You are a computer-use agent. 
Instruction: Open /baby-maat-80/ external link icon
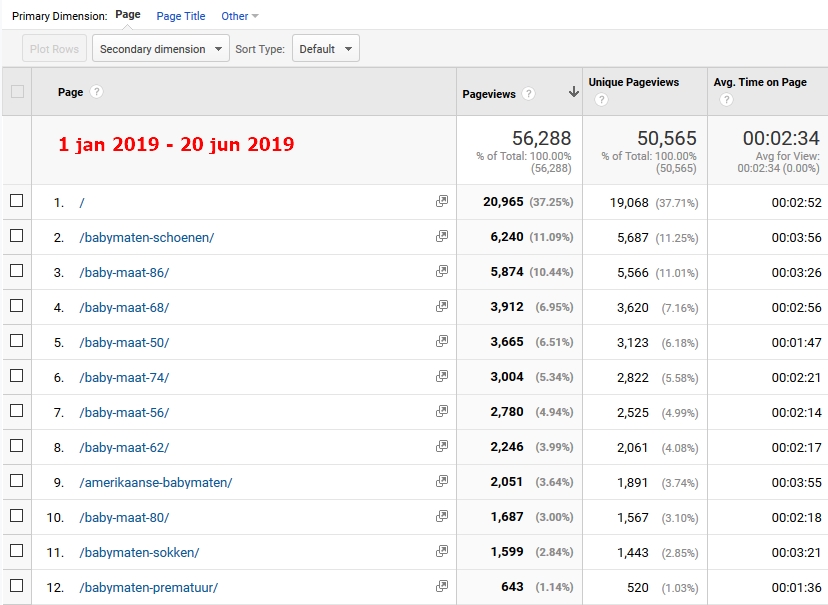point(442,516)
